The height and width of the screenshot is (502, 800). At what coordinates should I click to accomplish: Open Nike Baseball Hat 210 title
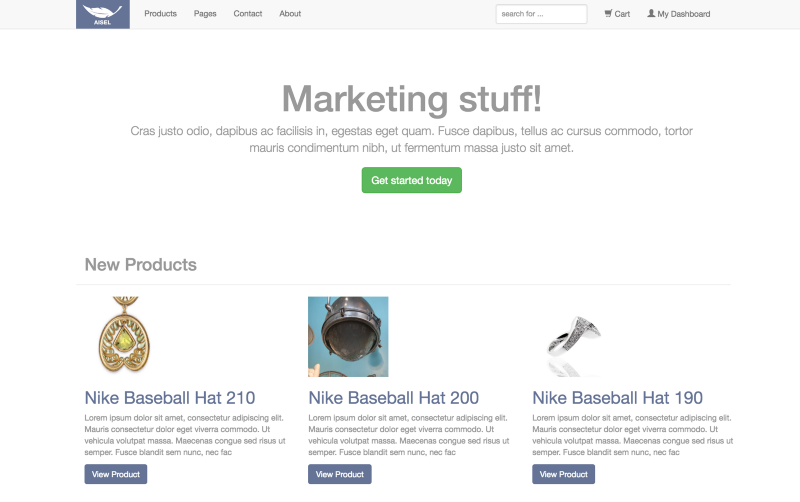coord(170,398)
